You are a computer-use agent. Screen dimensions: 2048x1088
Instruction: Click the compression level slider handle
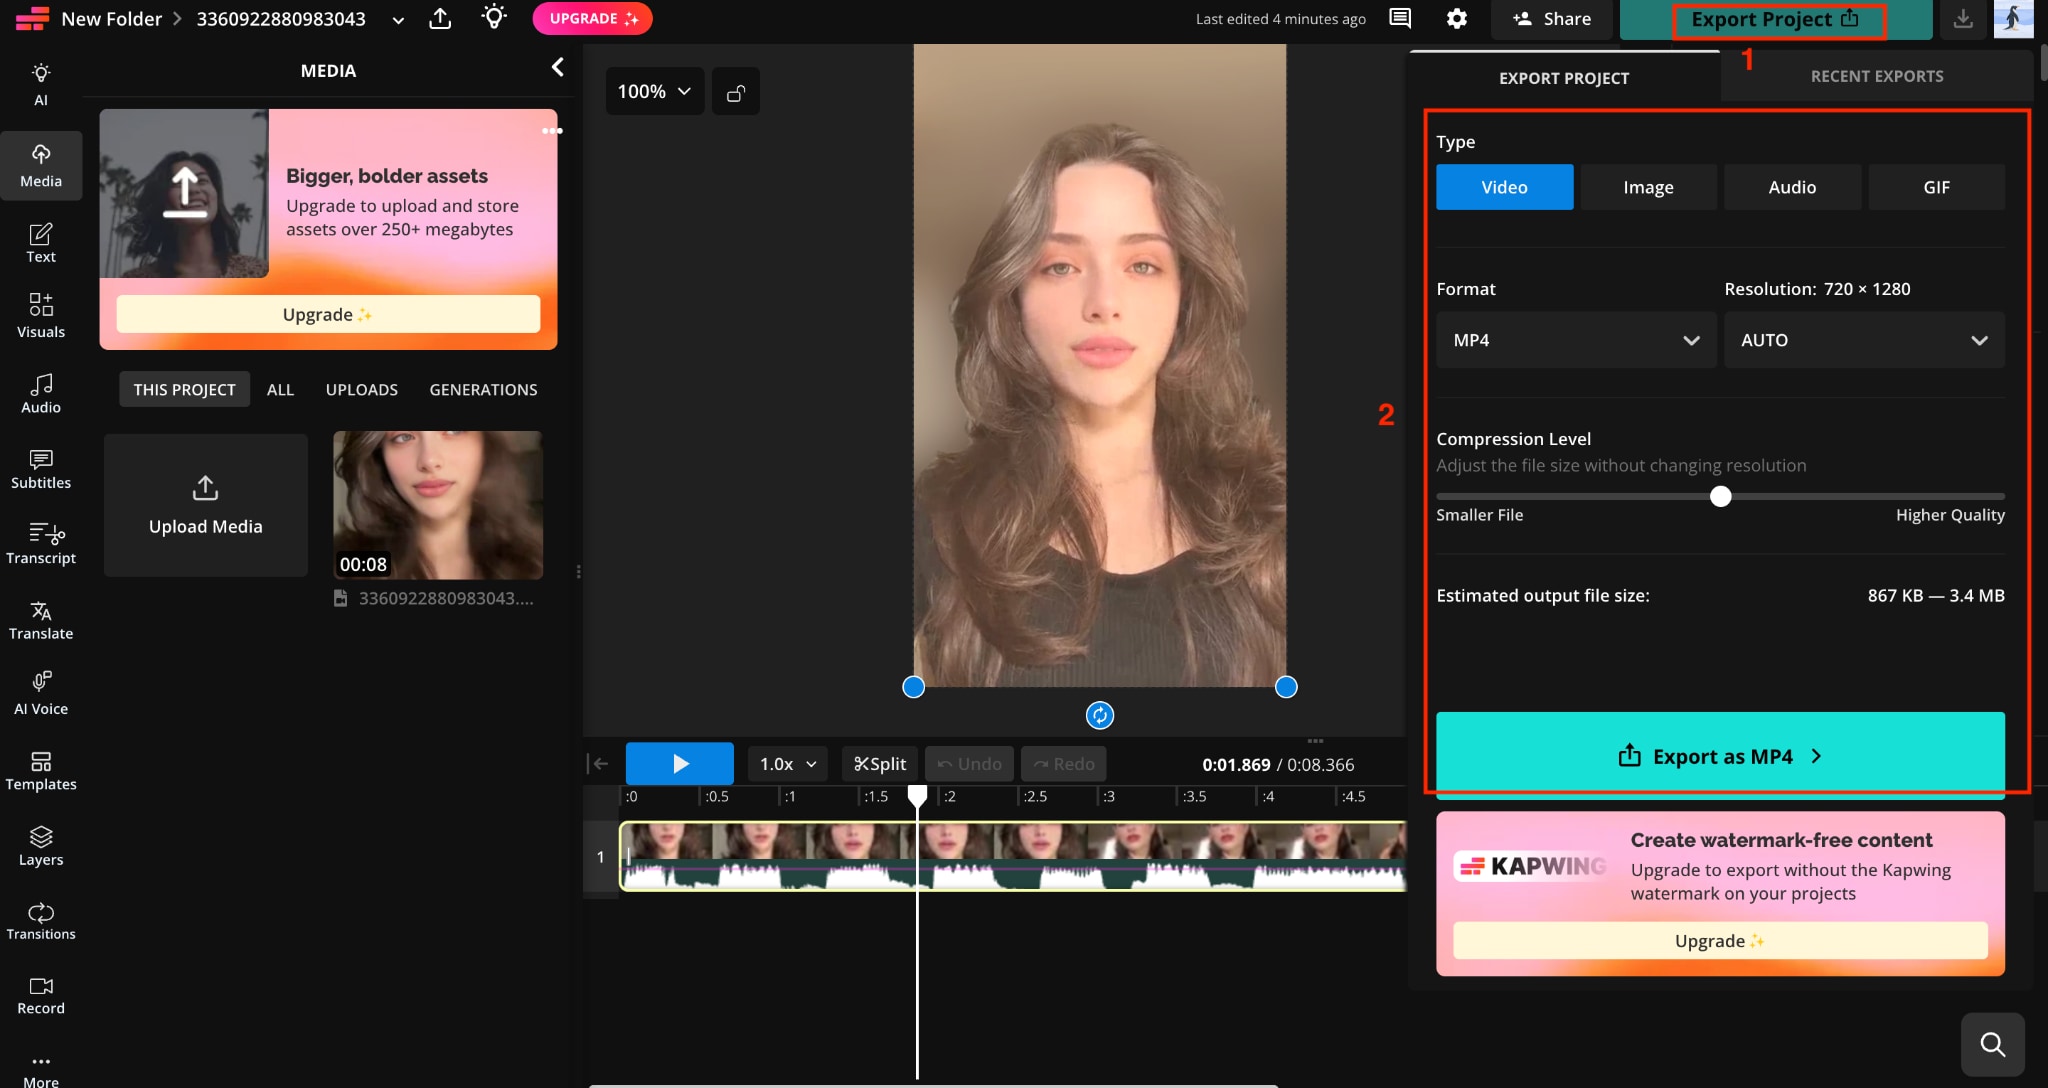[1720, 497]
